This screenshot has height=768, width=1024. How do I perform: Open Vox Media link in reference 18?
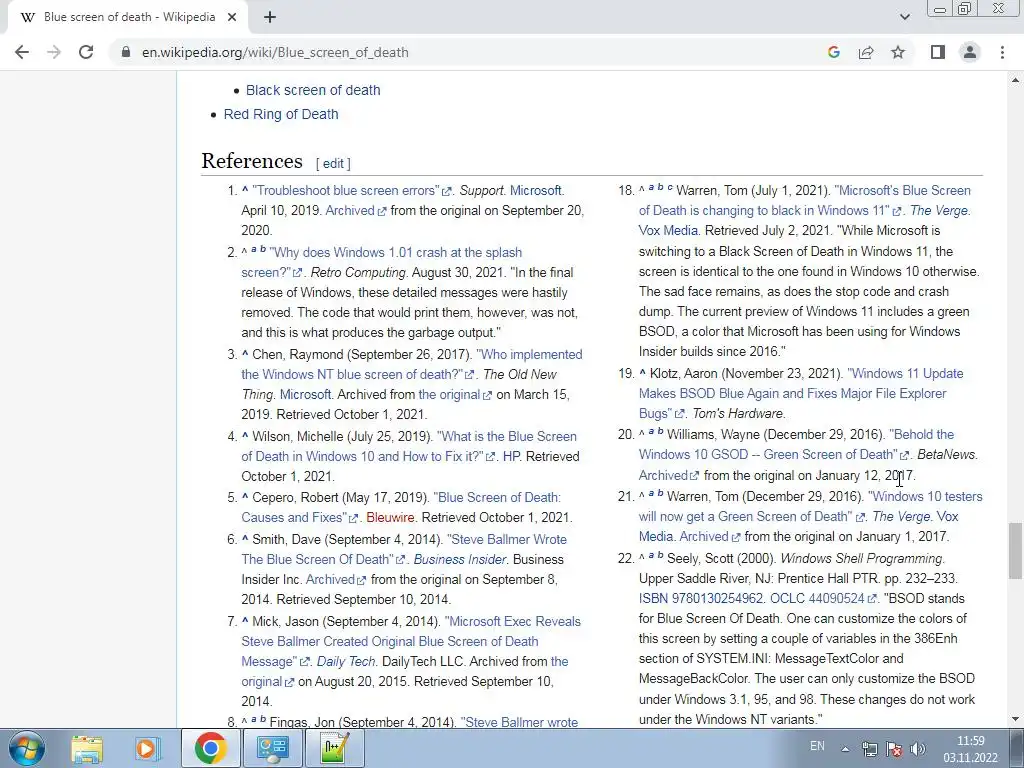pyautogui.click(x=668, y=231)
